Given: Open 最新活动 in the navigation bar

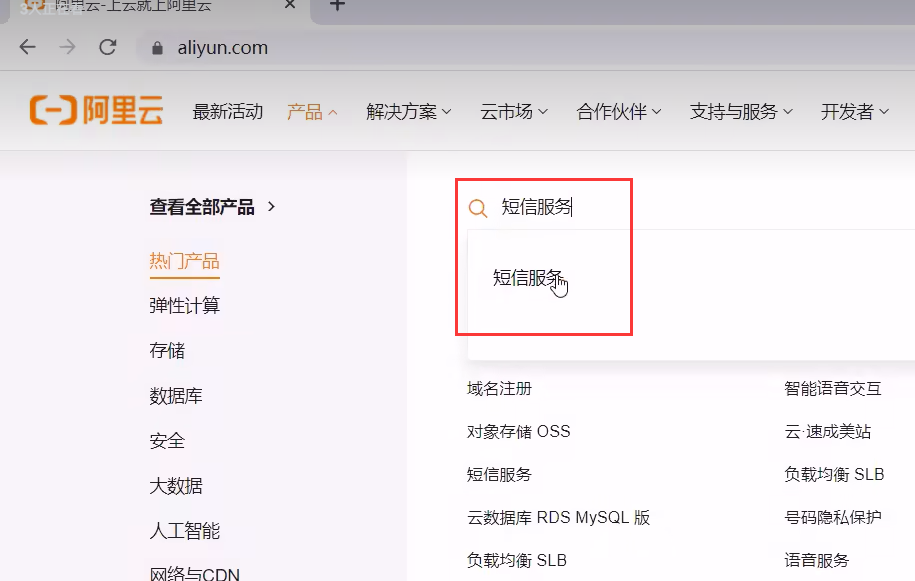Looking at the screenshot, I should coord(227,112).
